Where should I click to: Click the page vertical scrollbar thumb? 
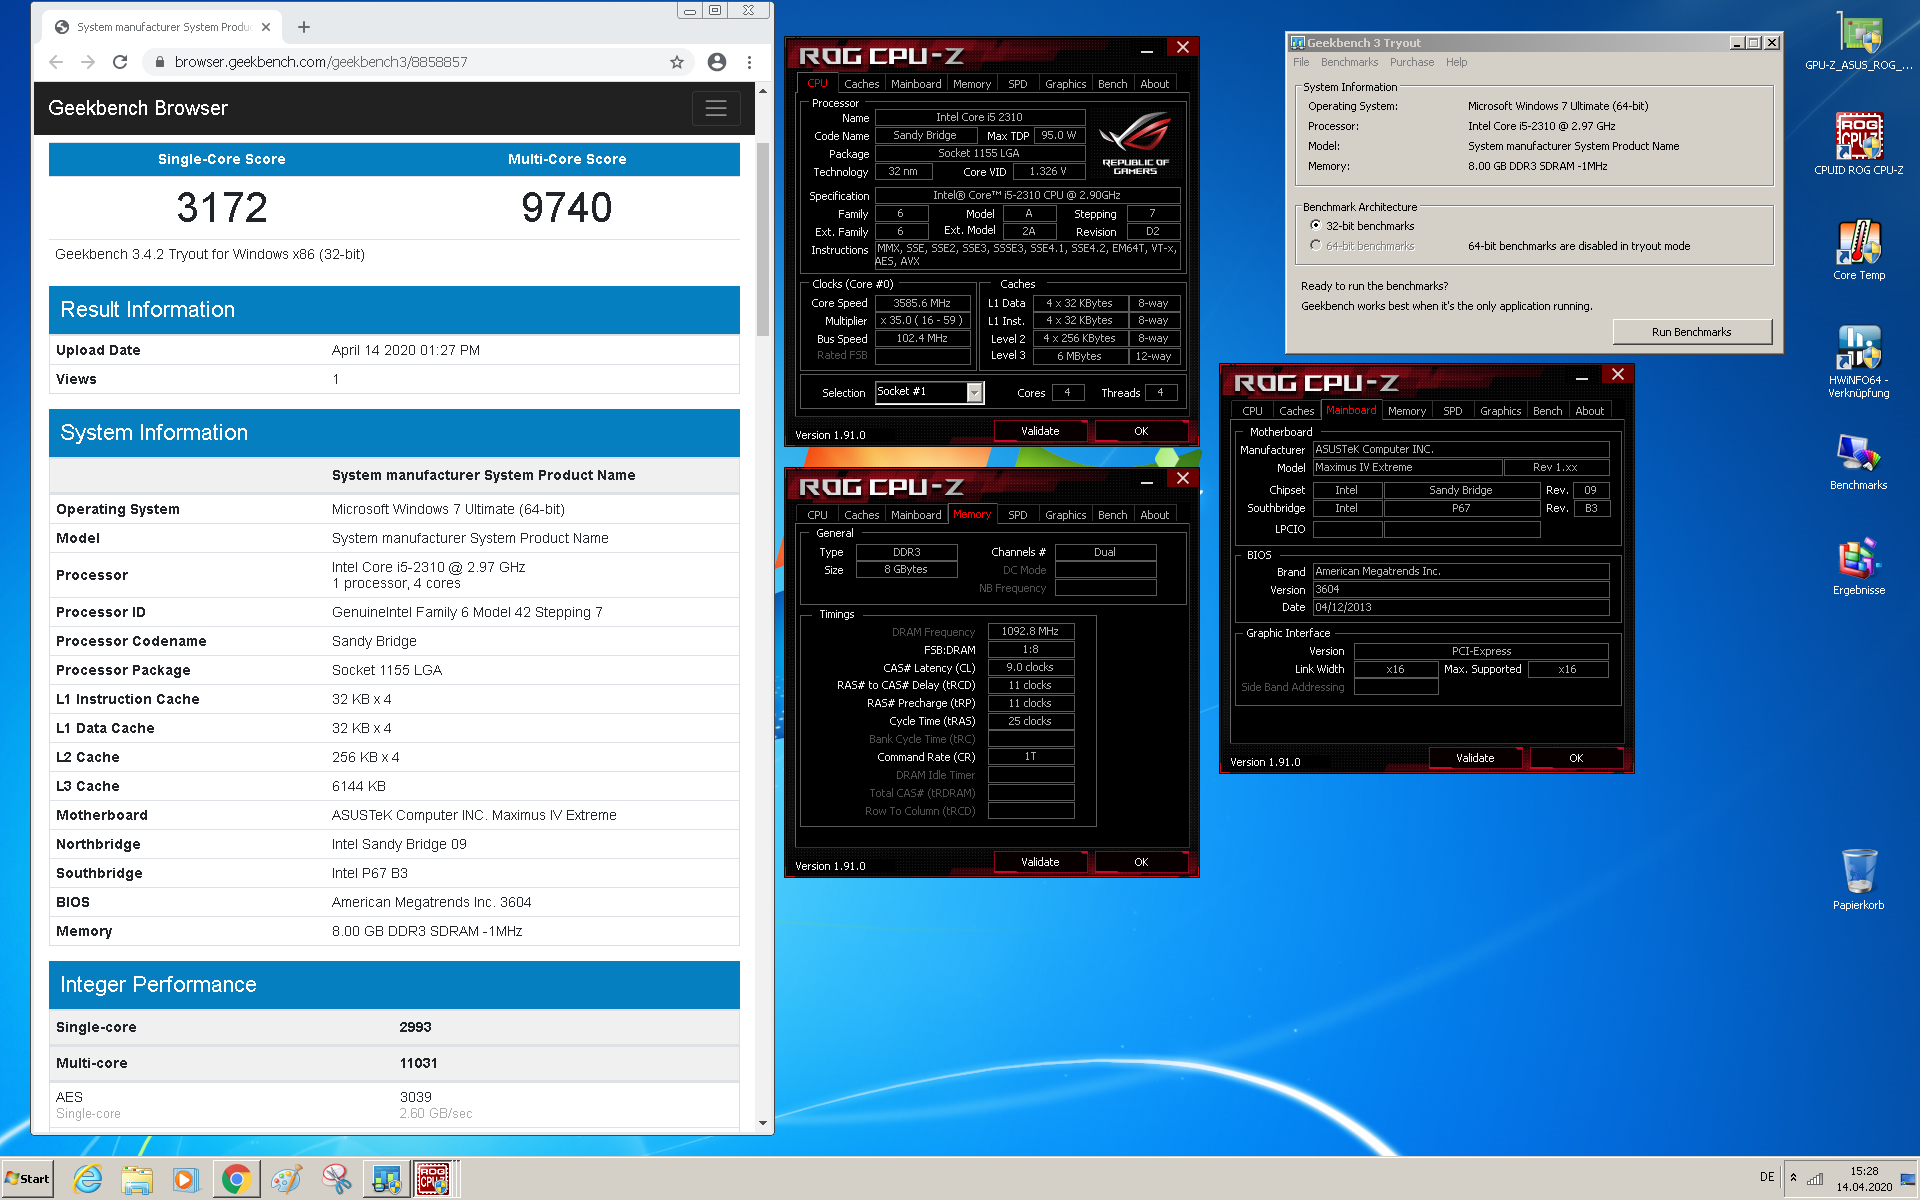[x=763, y=240]
